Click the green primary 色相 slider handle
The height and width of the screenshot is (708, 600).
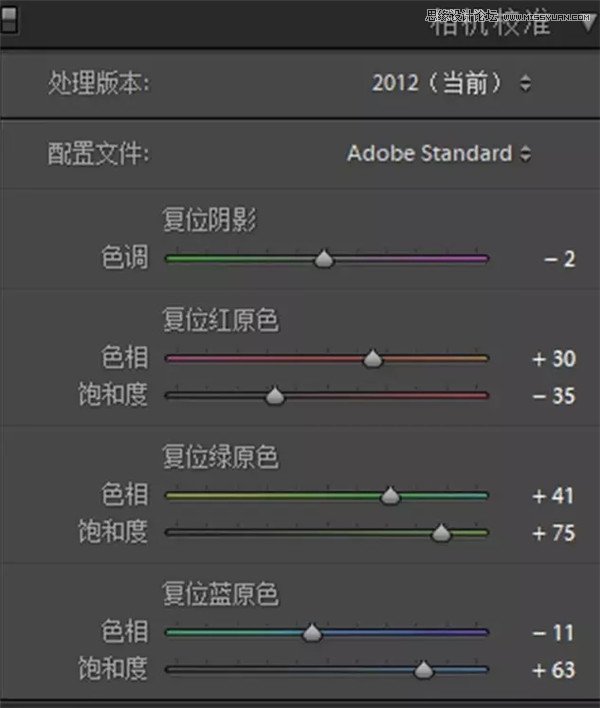pos(390,496)
